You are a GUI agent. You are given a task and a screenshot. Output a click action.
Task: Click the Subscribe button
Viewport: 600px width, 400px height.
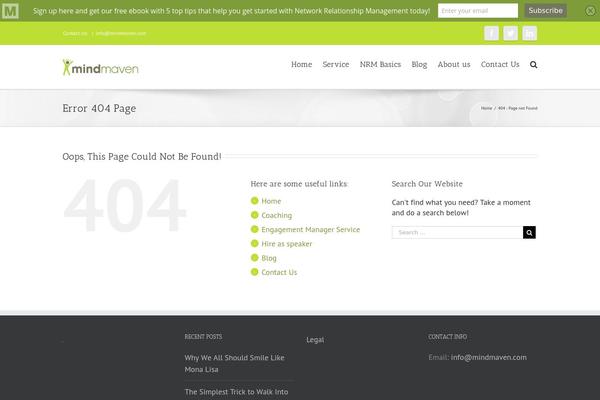point(546,11)
